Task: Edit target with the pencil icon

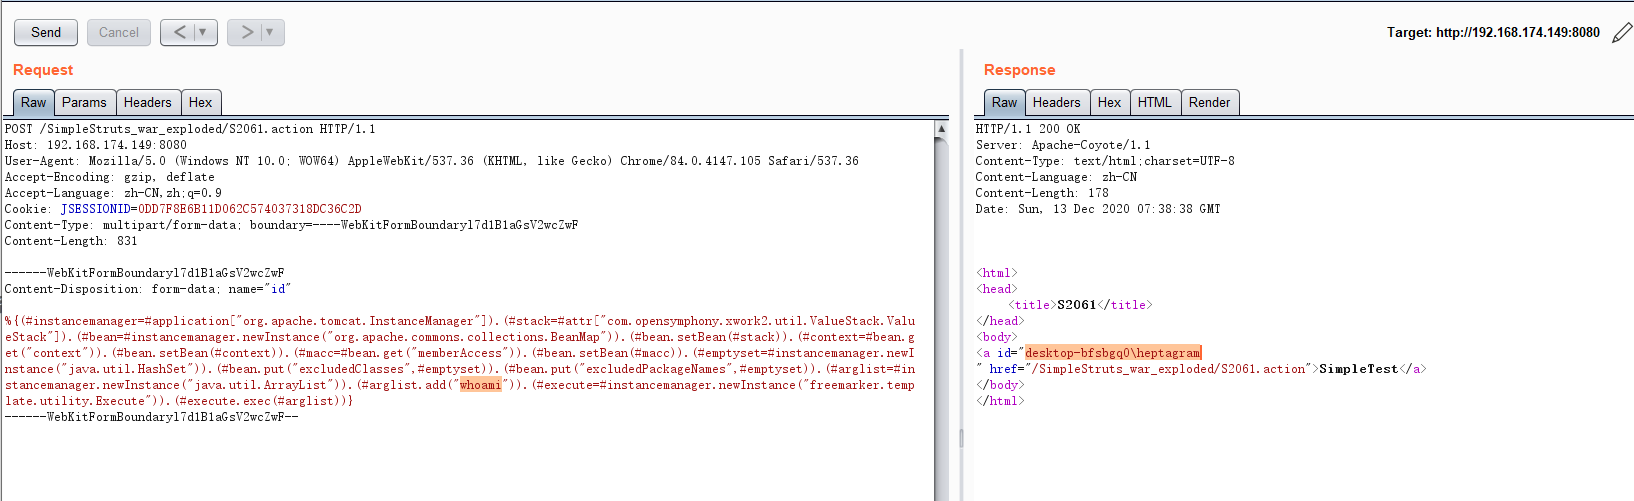Action: [1622, 32]
